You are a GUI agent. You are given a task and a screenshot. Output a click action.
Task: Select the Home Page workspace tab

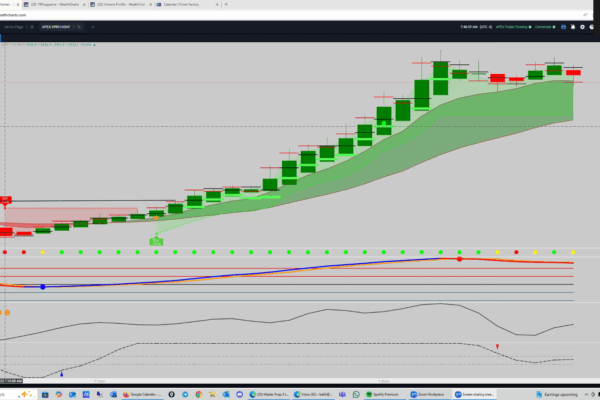click(x=14, y=27)
